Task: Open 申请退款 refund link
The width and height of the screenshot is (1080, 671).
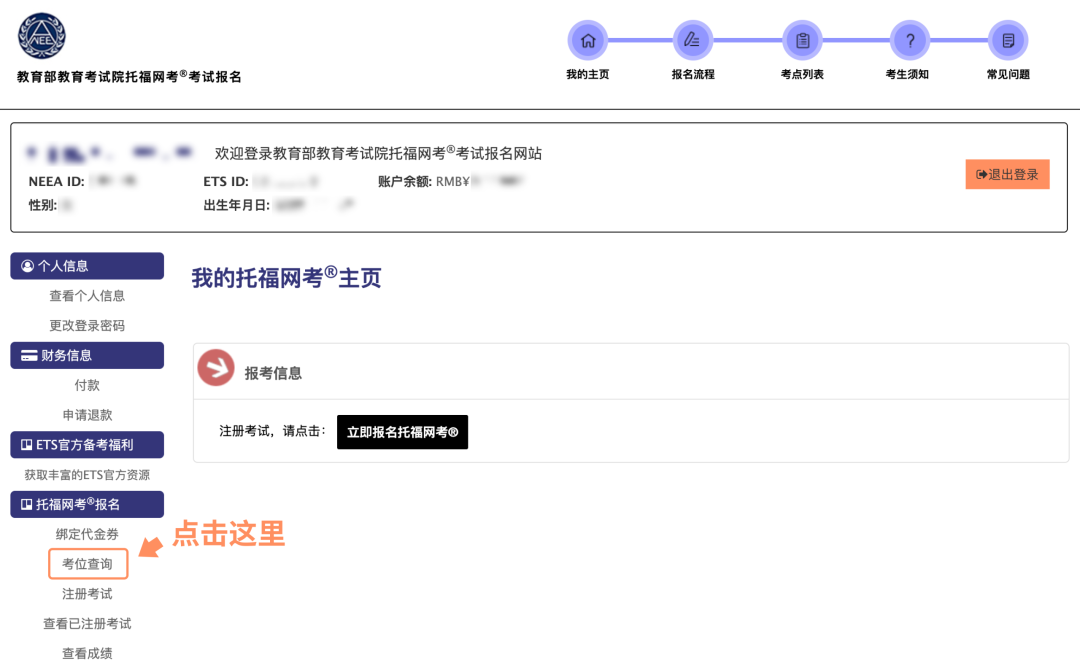Action: coord(87,415)
